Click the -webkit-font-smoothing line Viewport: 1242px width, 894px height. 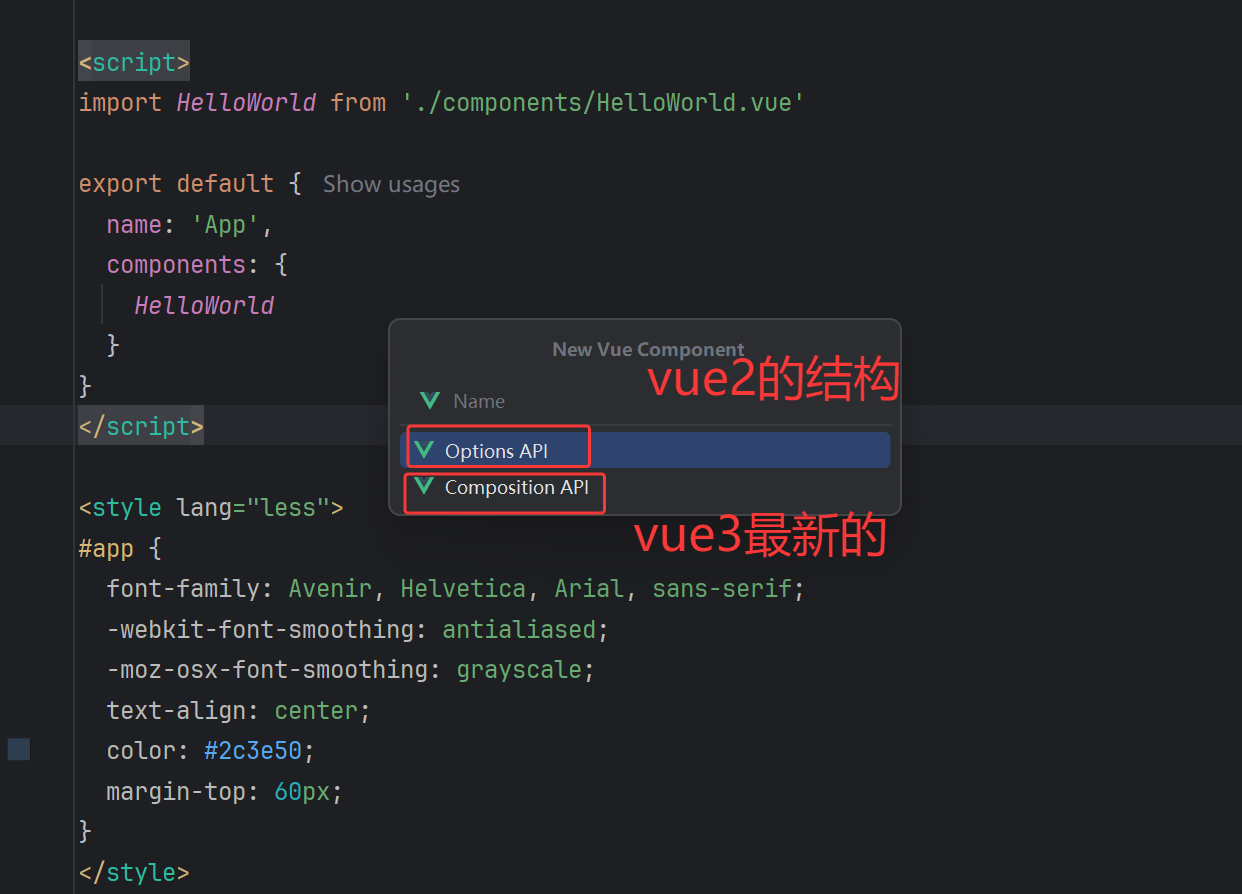pos(357,630)
